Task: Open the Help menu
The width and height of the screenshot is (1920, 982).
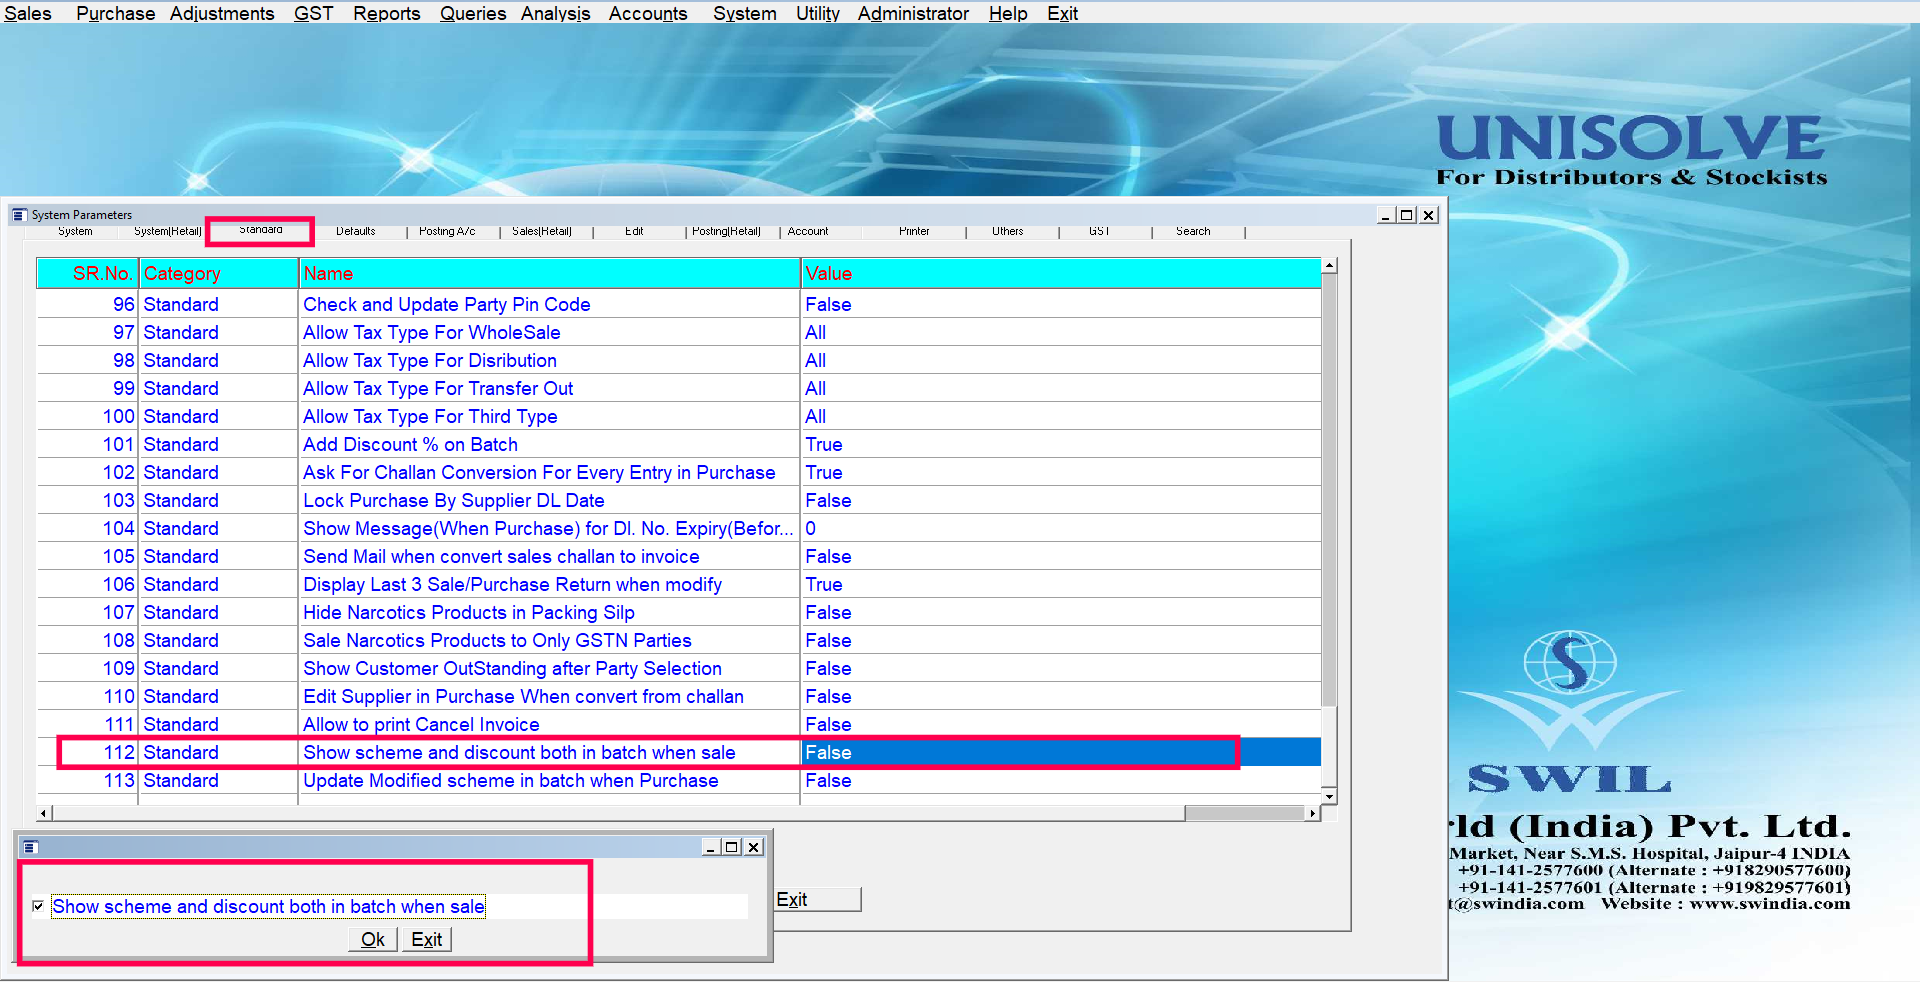Action: click(1008, 13)
